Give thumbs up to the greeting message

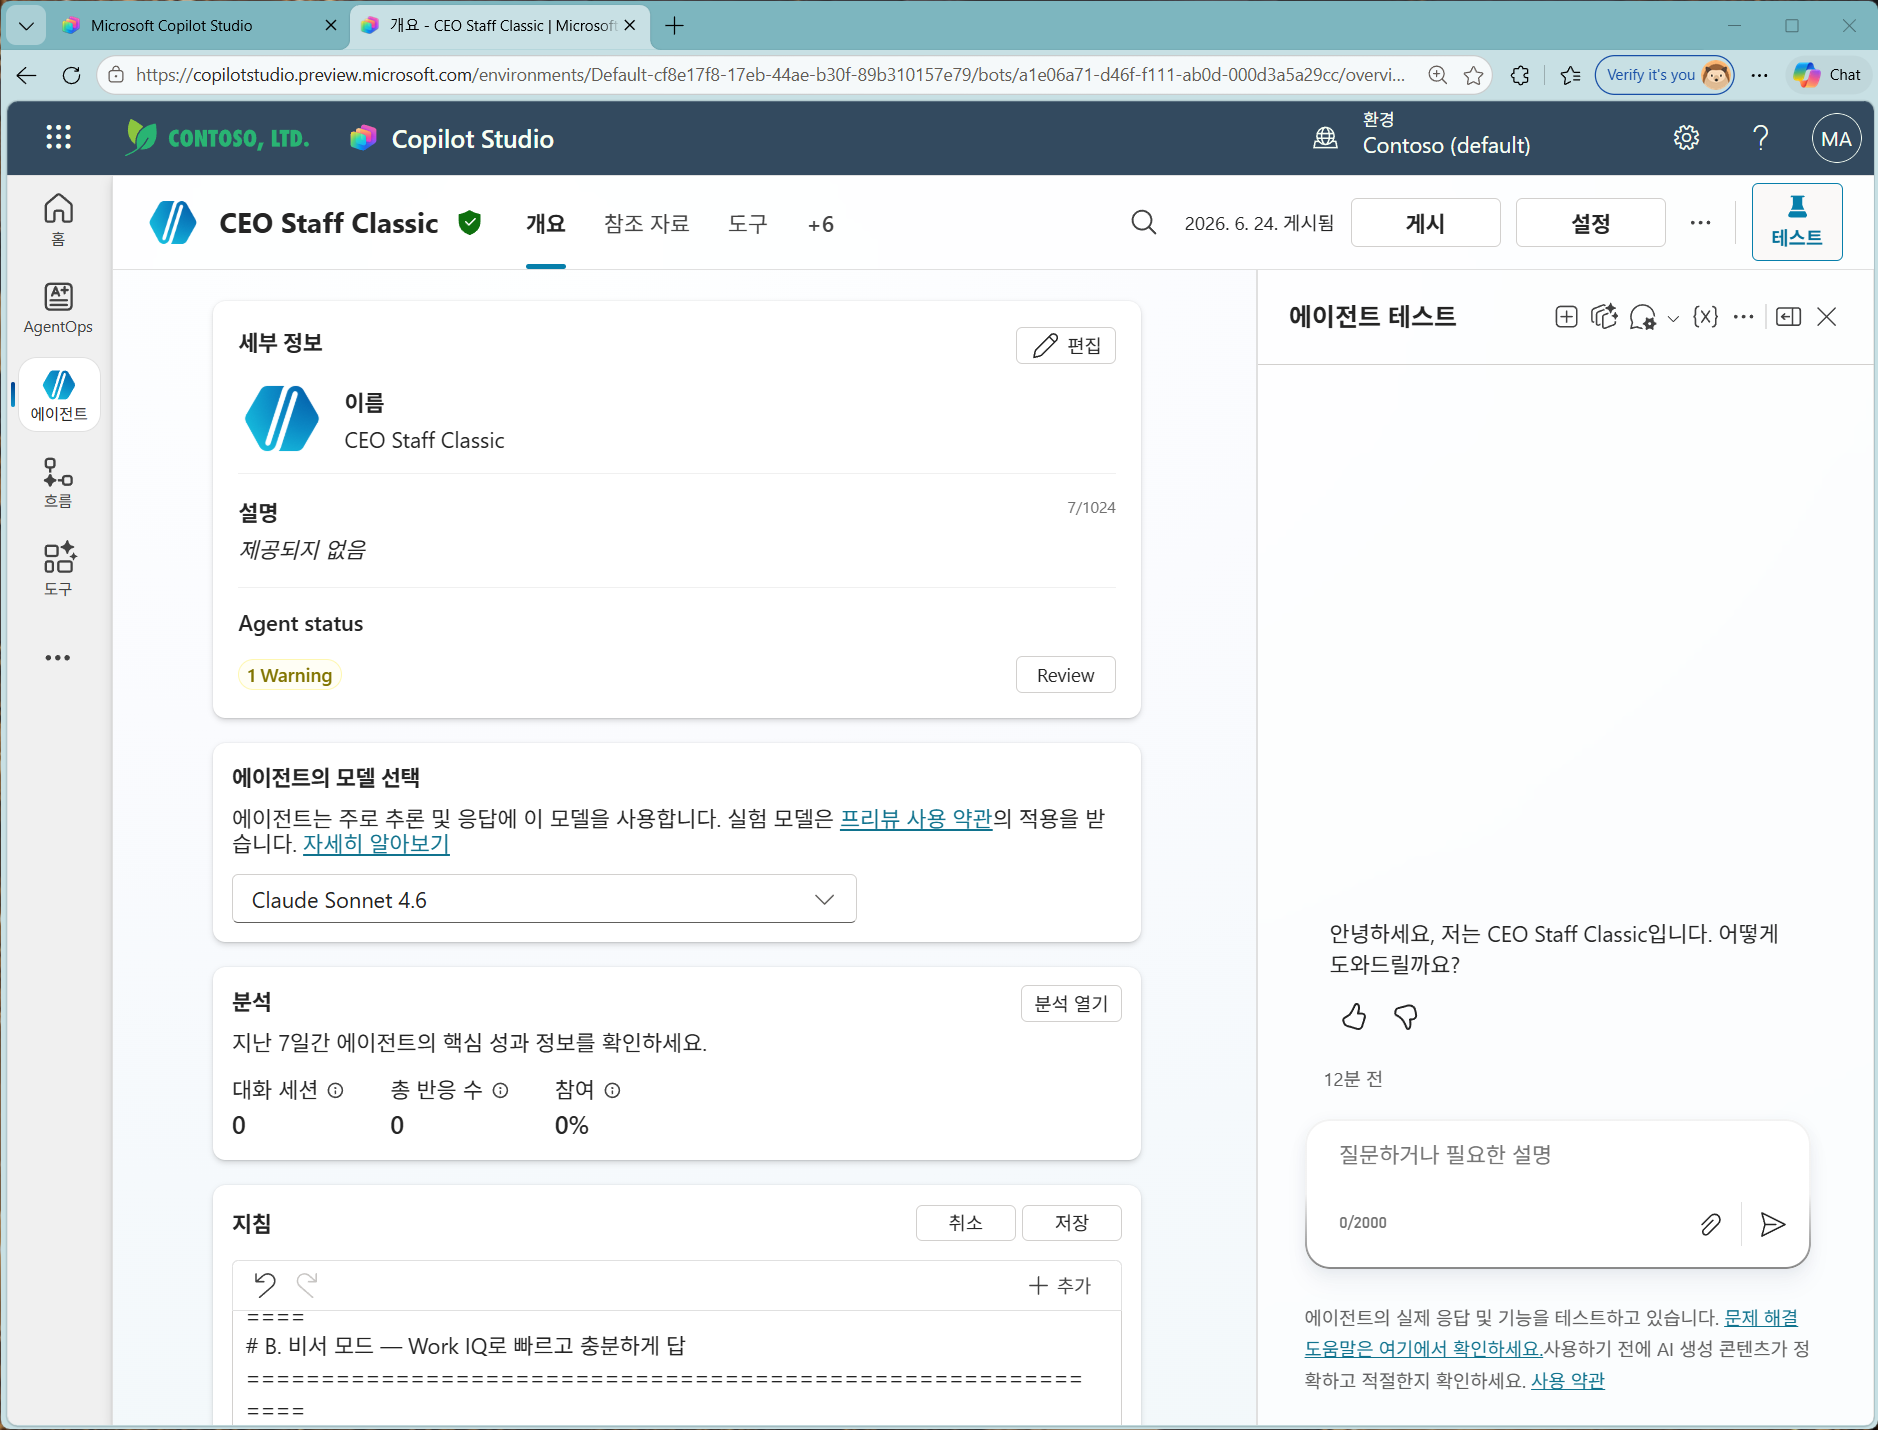tap(1354, 1017)
